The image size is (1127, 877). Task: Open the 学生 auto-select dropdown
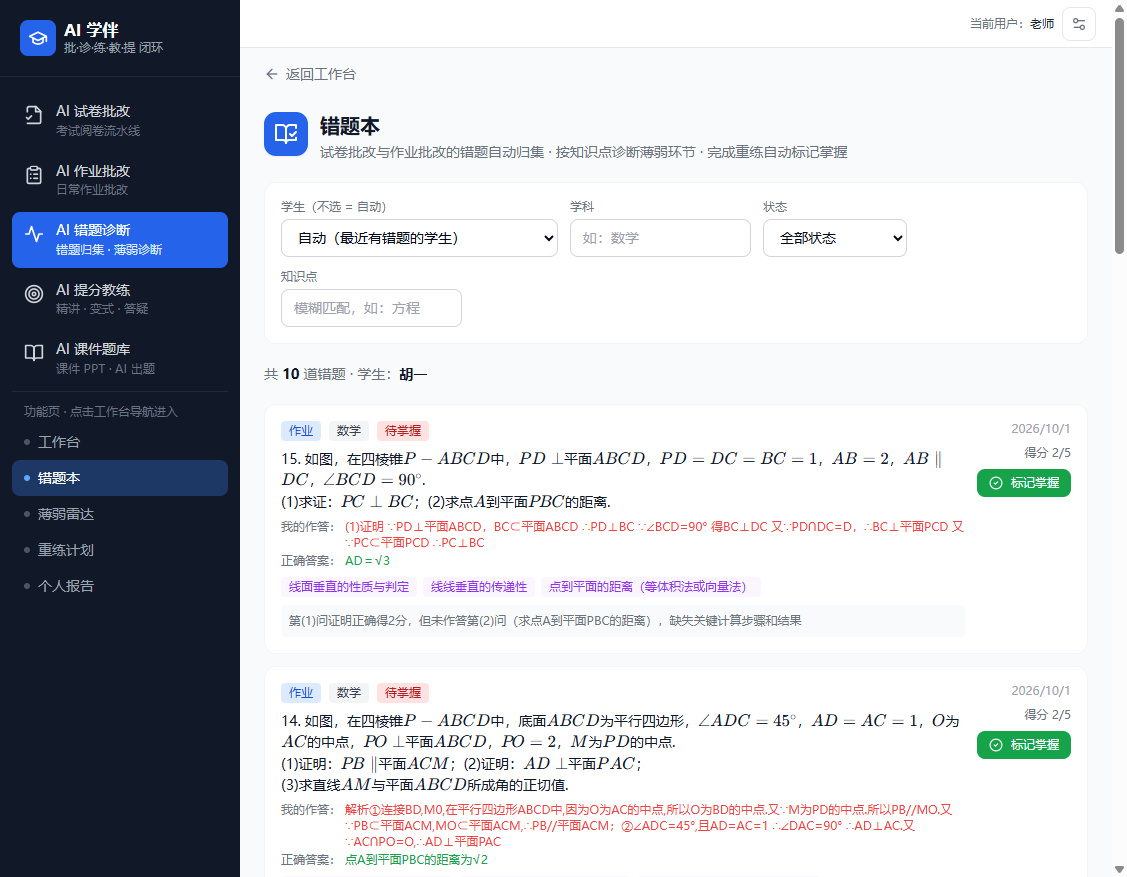[x=419, y=238]
